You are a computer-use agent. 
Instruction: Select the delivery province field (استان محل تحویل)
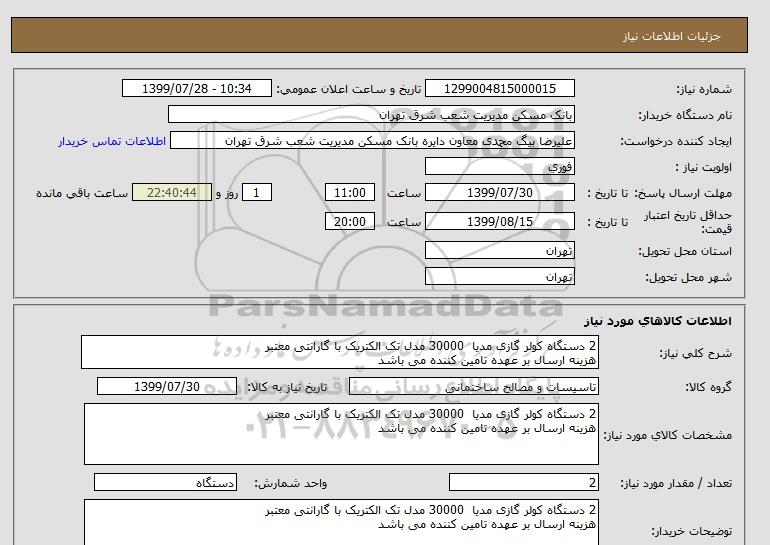[513, 251]
